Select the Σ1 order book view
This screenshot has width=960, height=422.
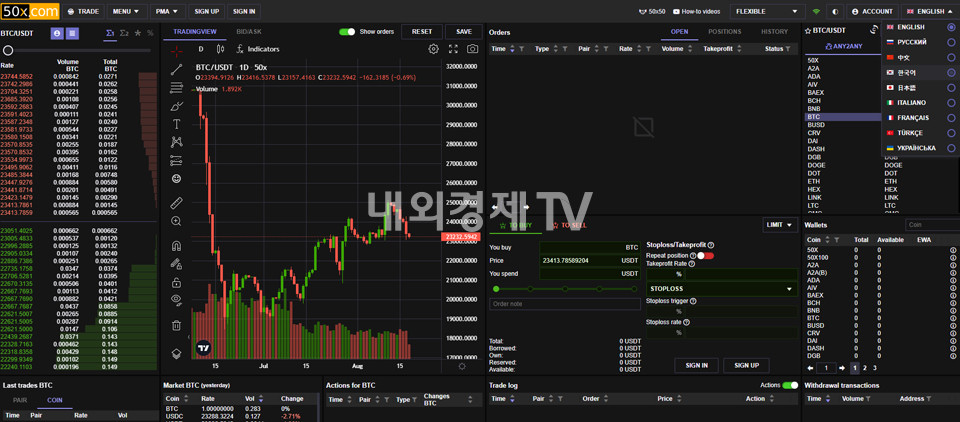point(110,33)
